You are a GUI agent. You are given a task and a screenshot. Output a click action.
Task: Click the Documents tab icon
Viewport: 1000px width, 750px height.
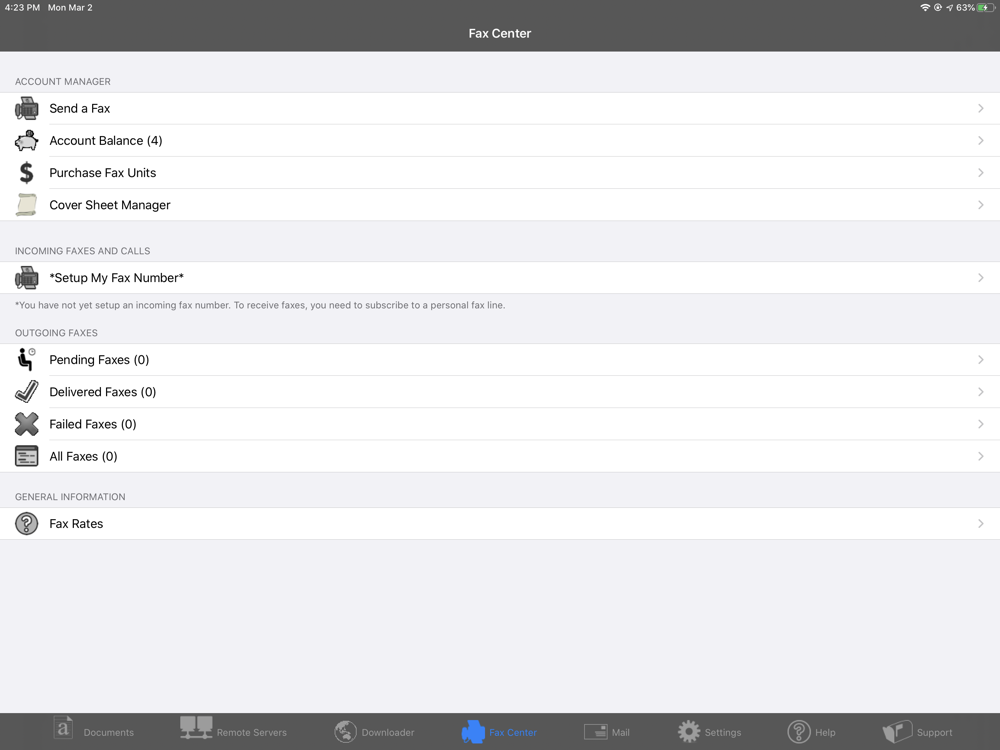point(63,728)
